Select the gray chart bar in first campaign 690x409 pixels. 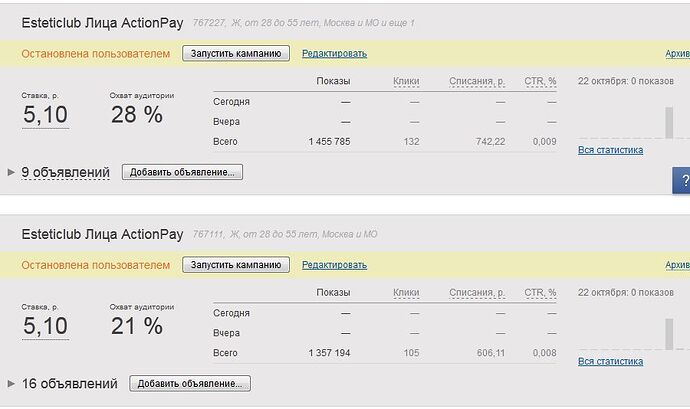(669, 122)
